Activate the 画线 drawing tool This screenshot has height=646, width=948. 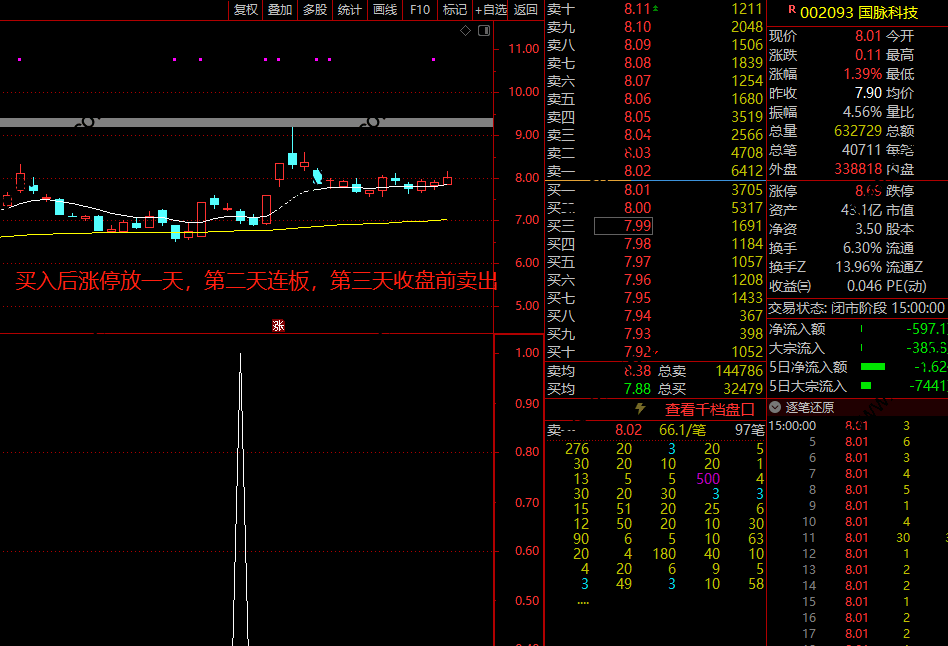click(x=385, y=10)
